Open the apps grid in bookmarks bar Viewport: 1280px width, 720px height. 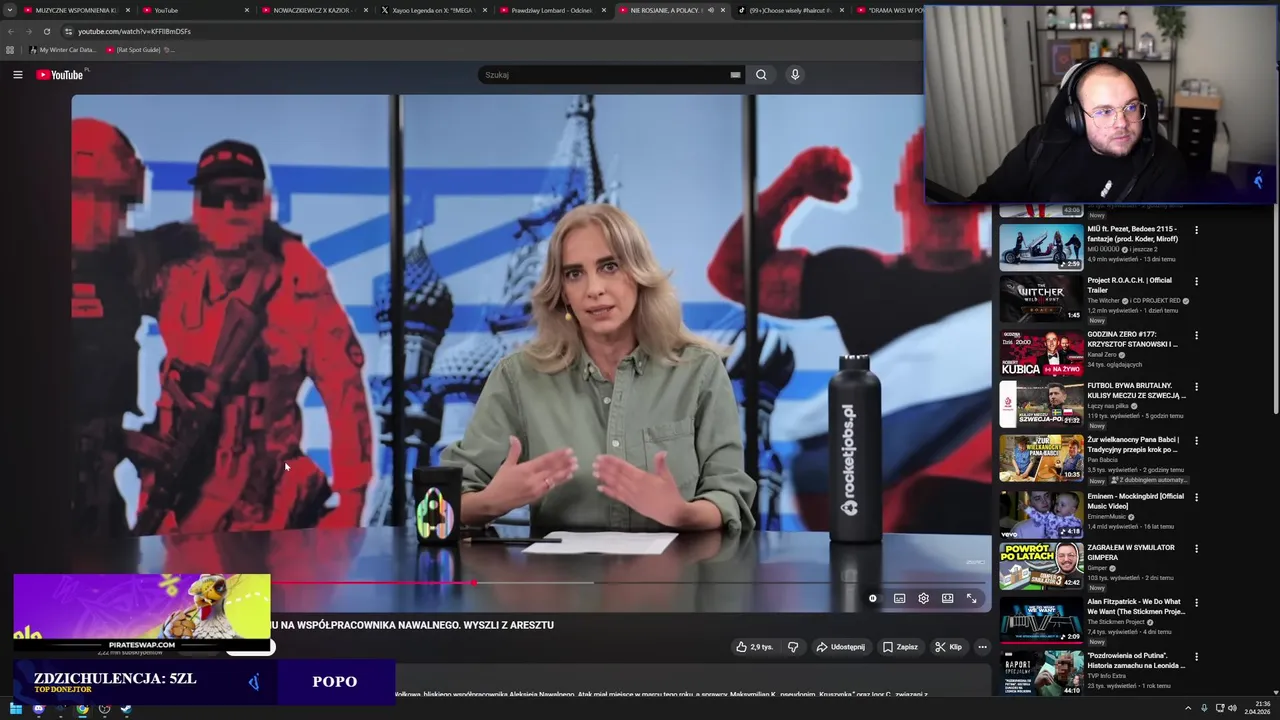pyautogui.click(x=10, y=49)
